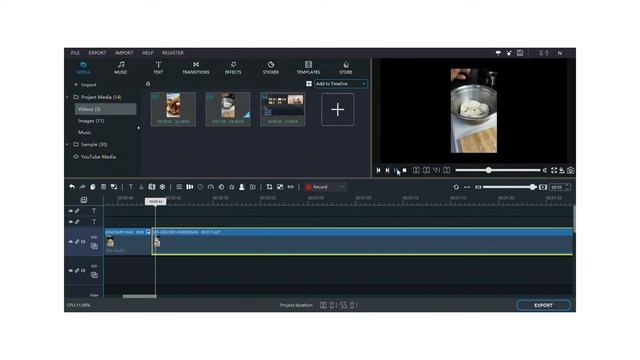
Task: Click the fullscreen preview icon
Action: point(554,170)
